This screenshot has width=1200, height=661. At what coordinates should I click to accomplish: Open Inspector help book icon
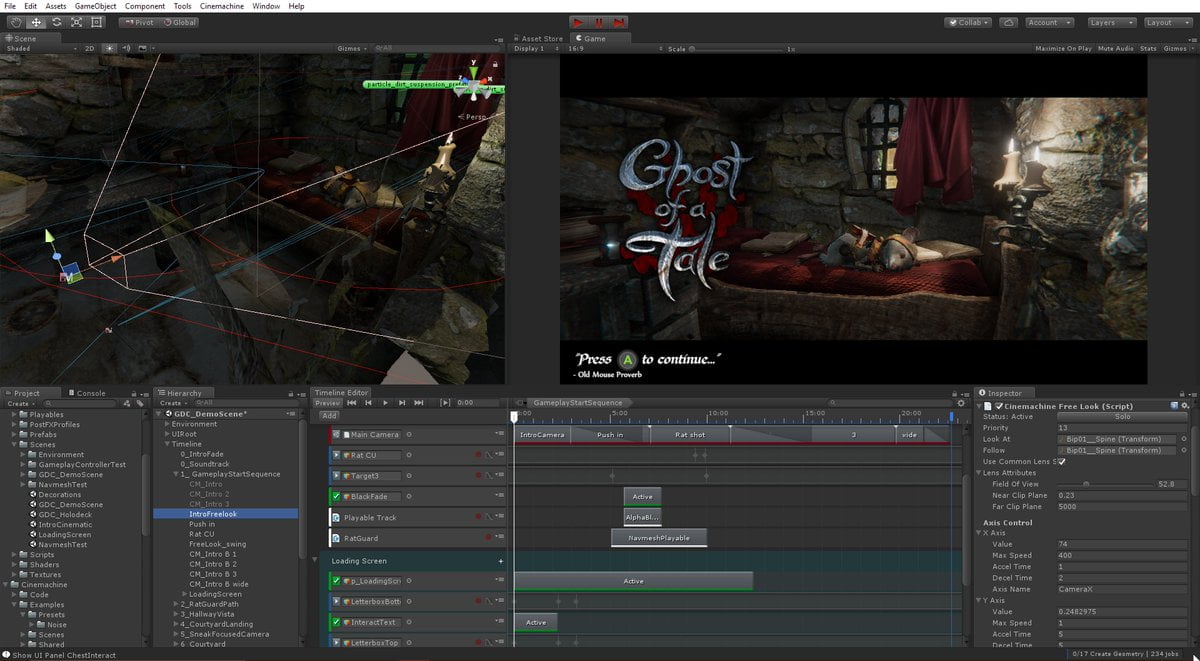point(1173,406)
